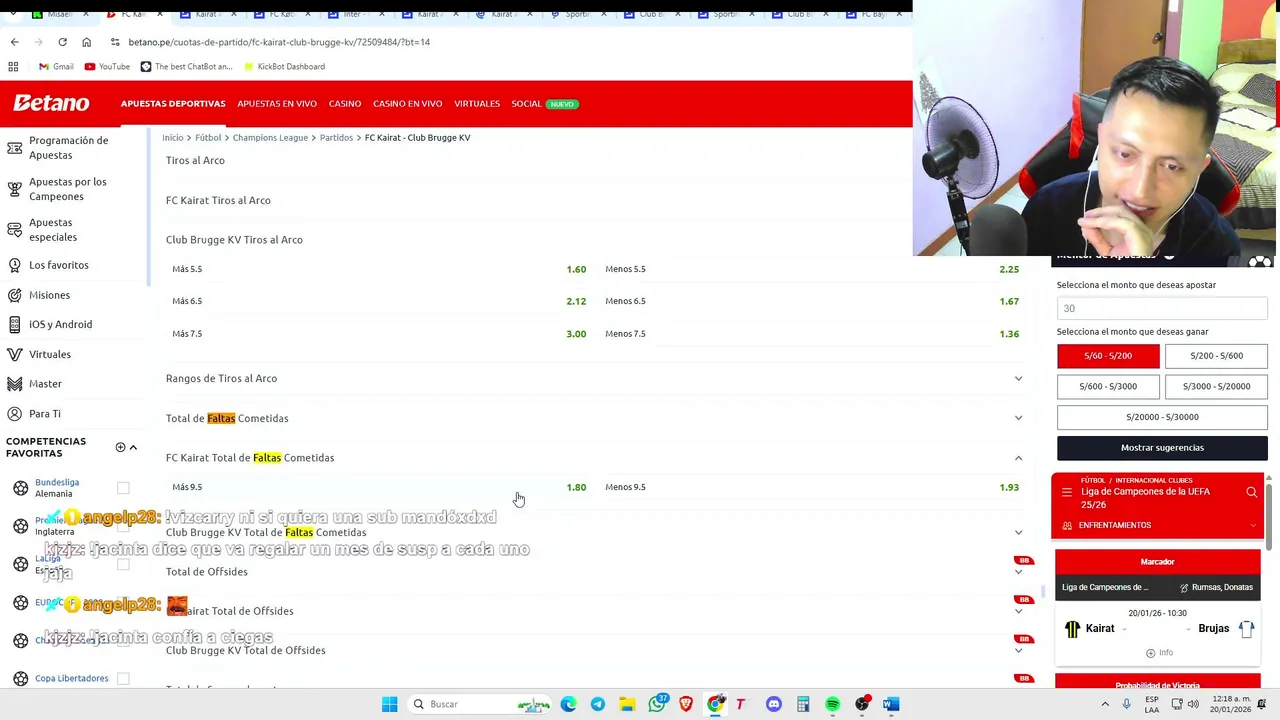Screen dimensions: 1280x720
Task: Open Apuestas en Vivo tab
Action: tap(277, 104)
